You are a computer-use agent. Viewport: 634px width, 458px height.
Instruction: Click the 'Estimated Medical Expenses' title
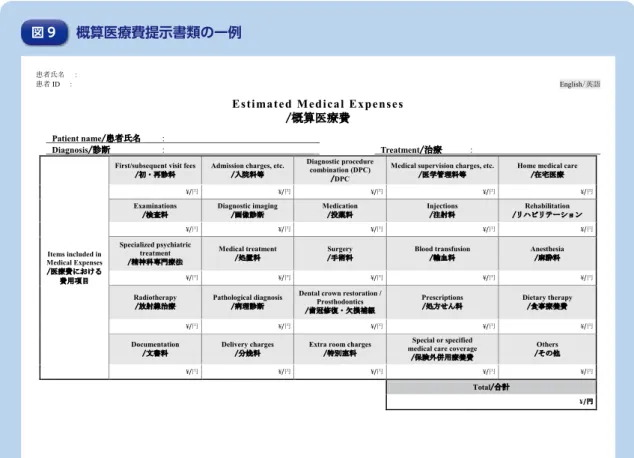(318, 104)
